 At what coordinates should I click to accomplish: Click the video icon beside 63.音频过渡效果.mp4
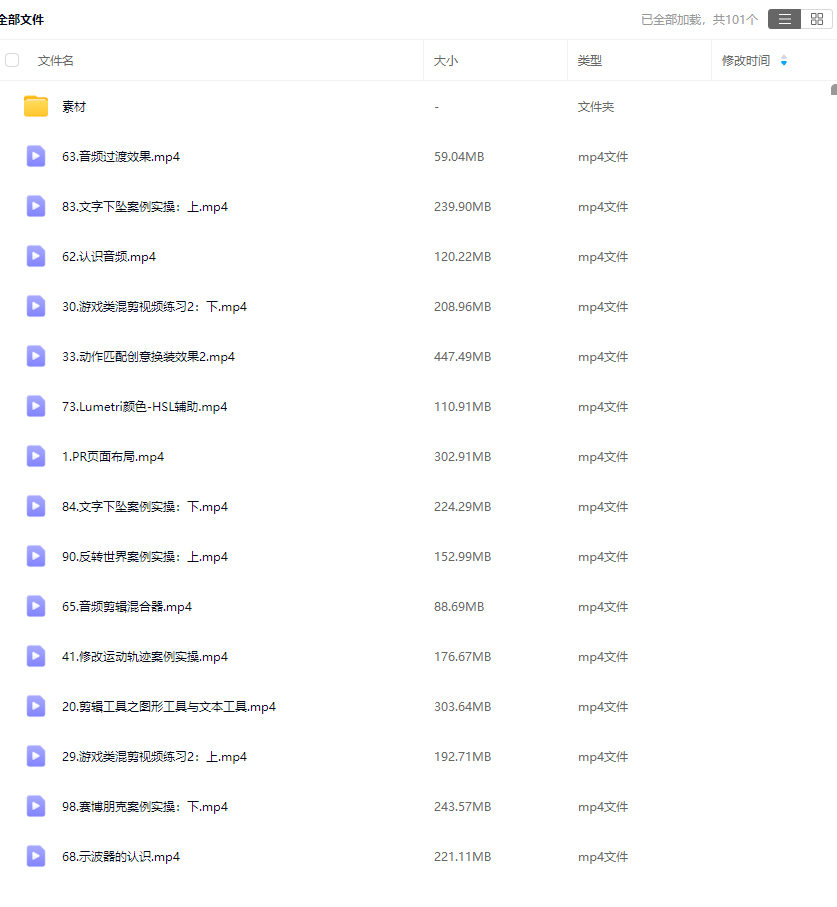(35, 156)
